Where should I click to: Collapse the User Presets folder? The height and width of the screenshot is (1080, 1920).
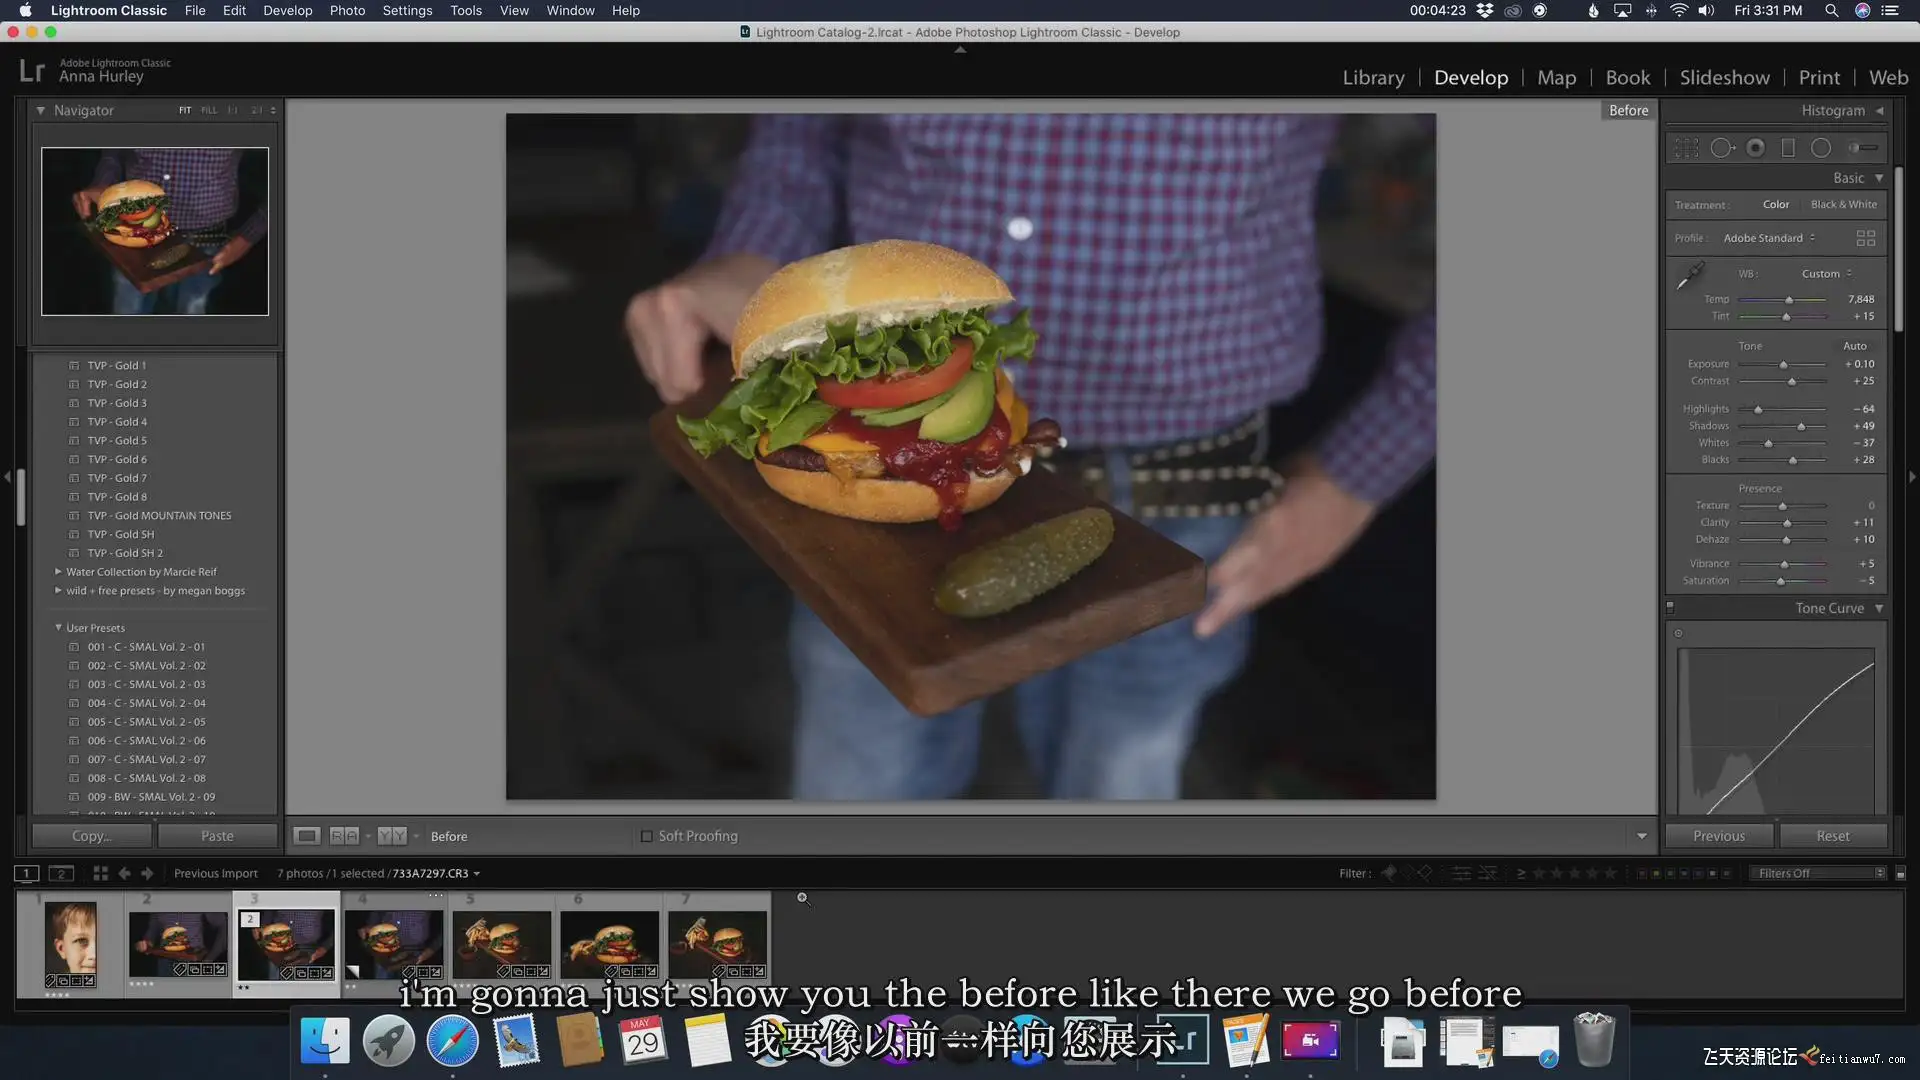coord(58,628)
